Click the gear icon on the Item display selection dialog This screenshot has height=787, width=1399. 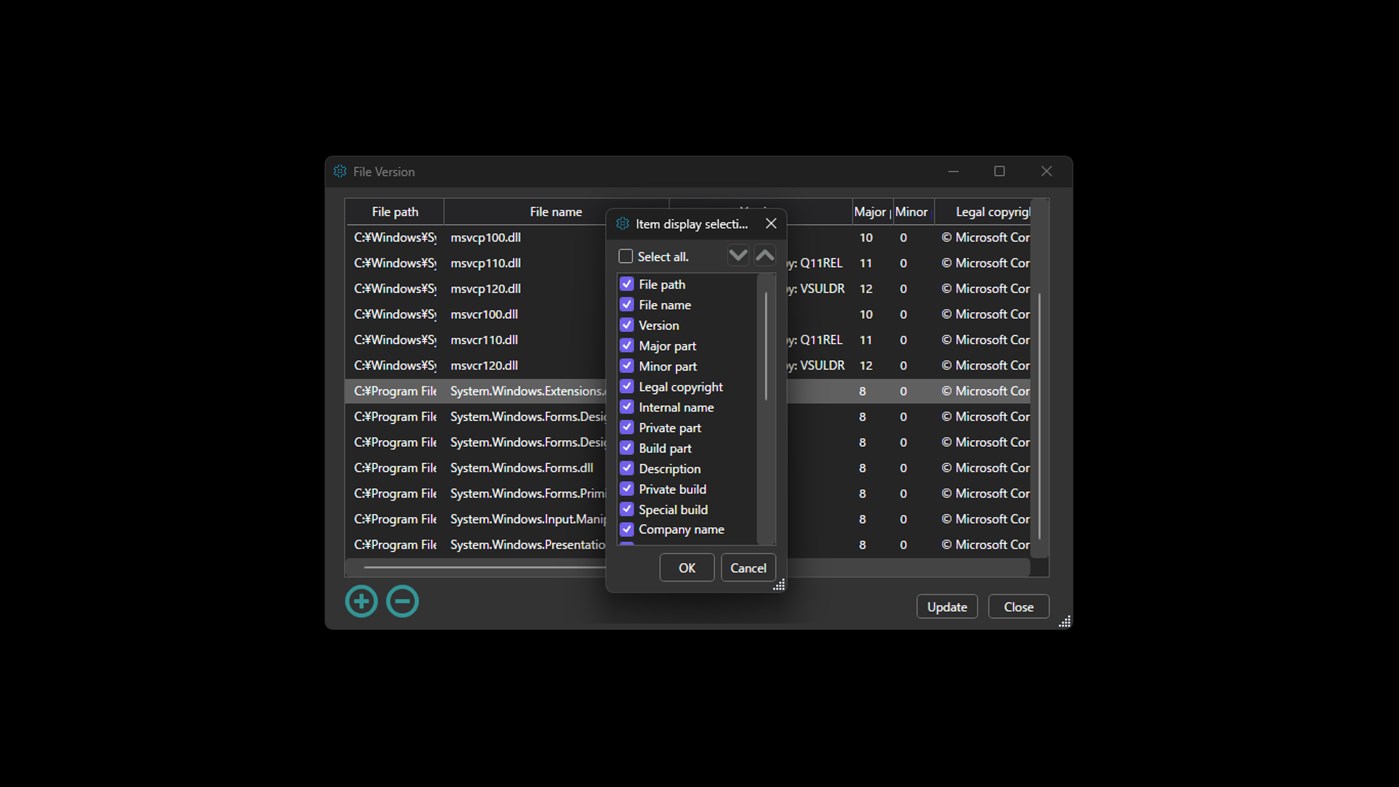pyautogui.click(x=622, y=223)
